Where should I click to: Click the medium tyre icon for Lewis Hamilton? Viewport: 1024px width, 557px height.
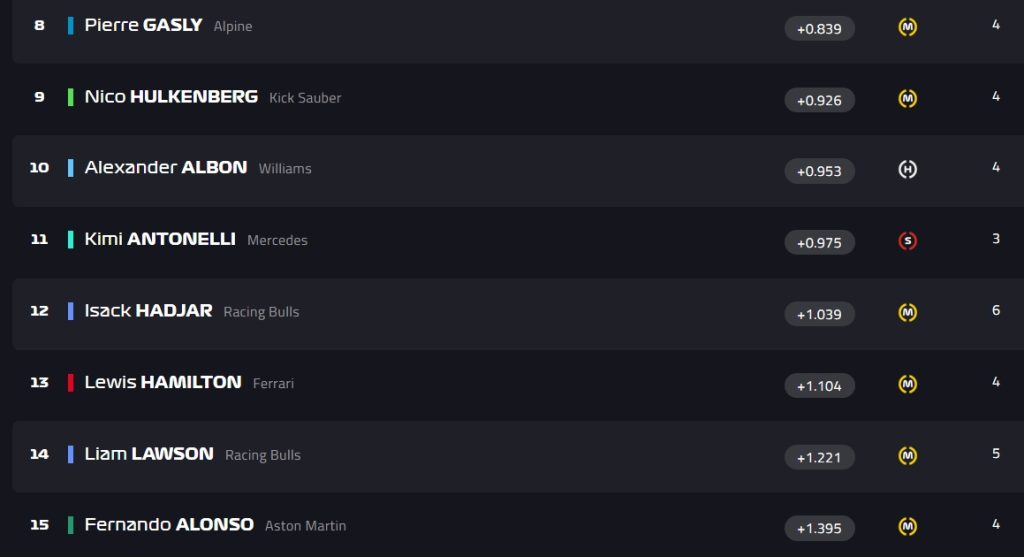pos(907,384)
